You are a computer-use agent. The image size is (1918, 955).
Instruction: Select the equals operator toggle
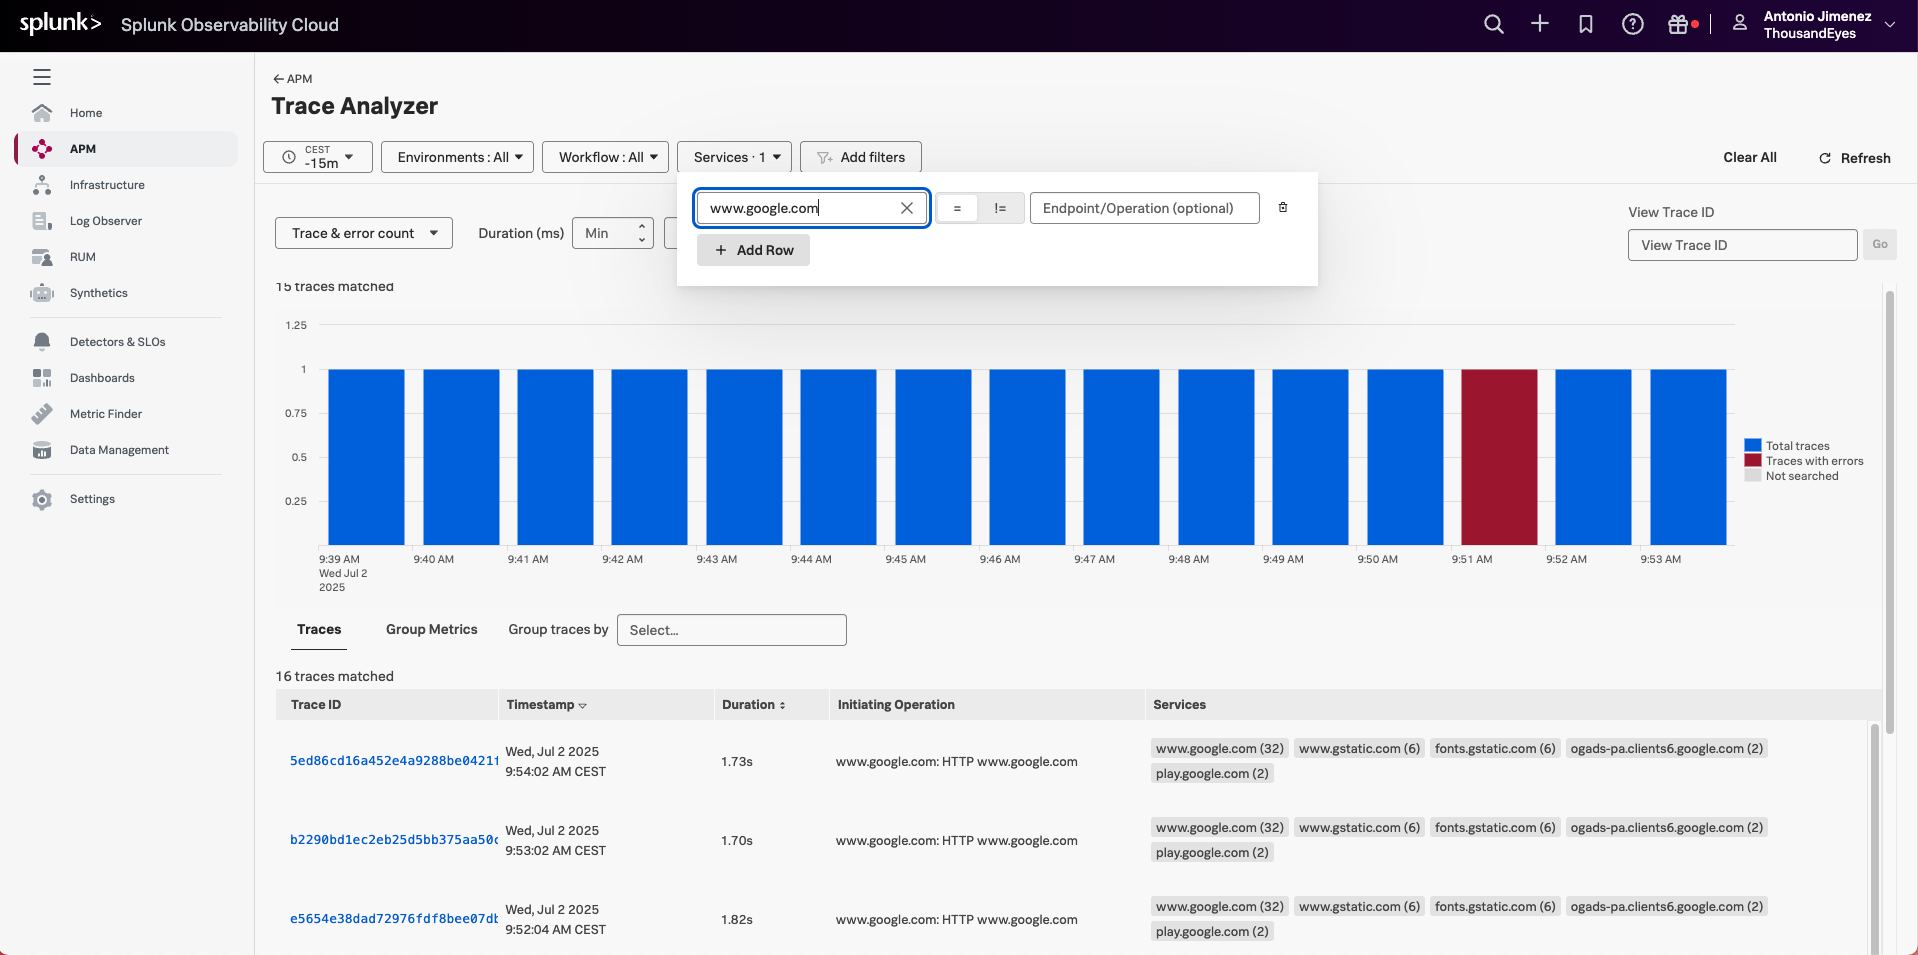[x=957, y=208]
